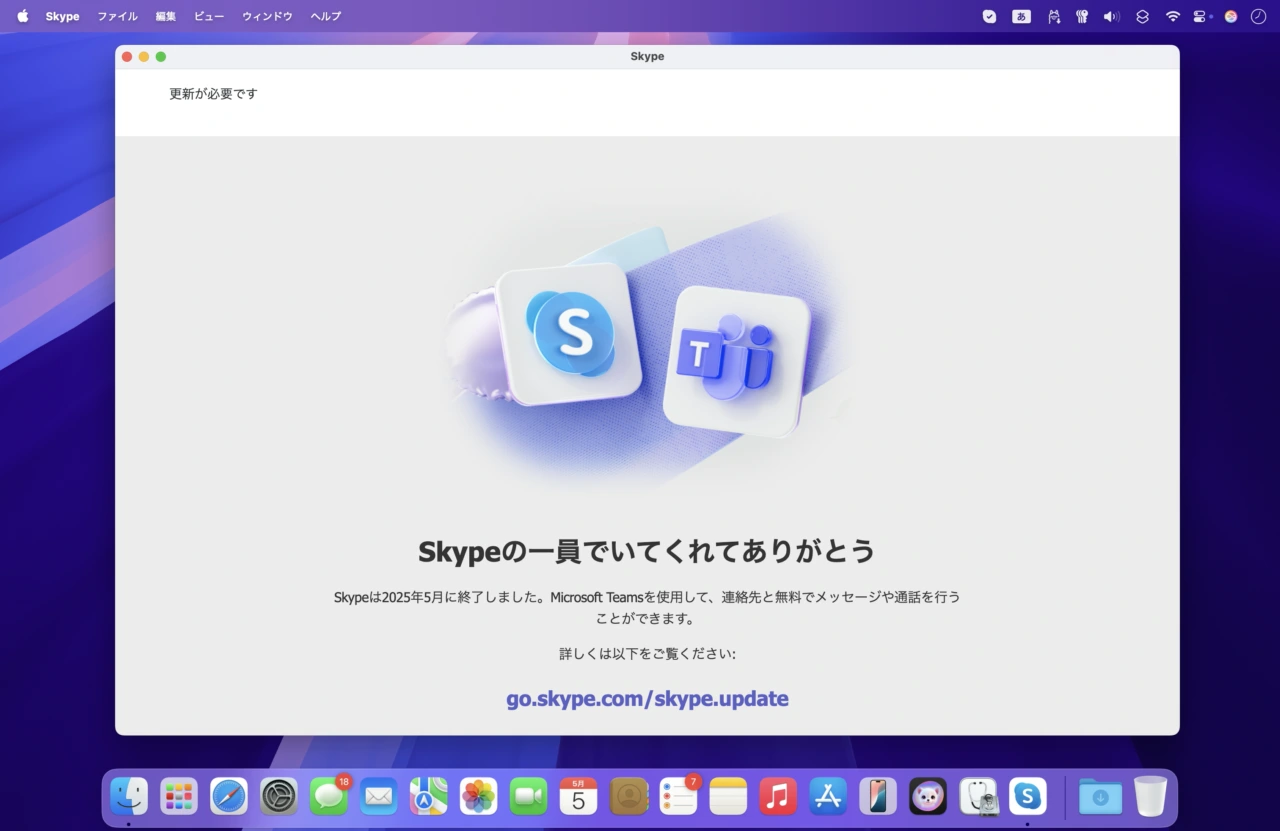Open the Japanese input source menu
Viewport: 1280px width, 831px height.
(1021, 16)
